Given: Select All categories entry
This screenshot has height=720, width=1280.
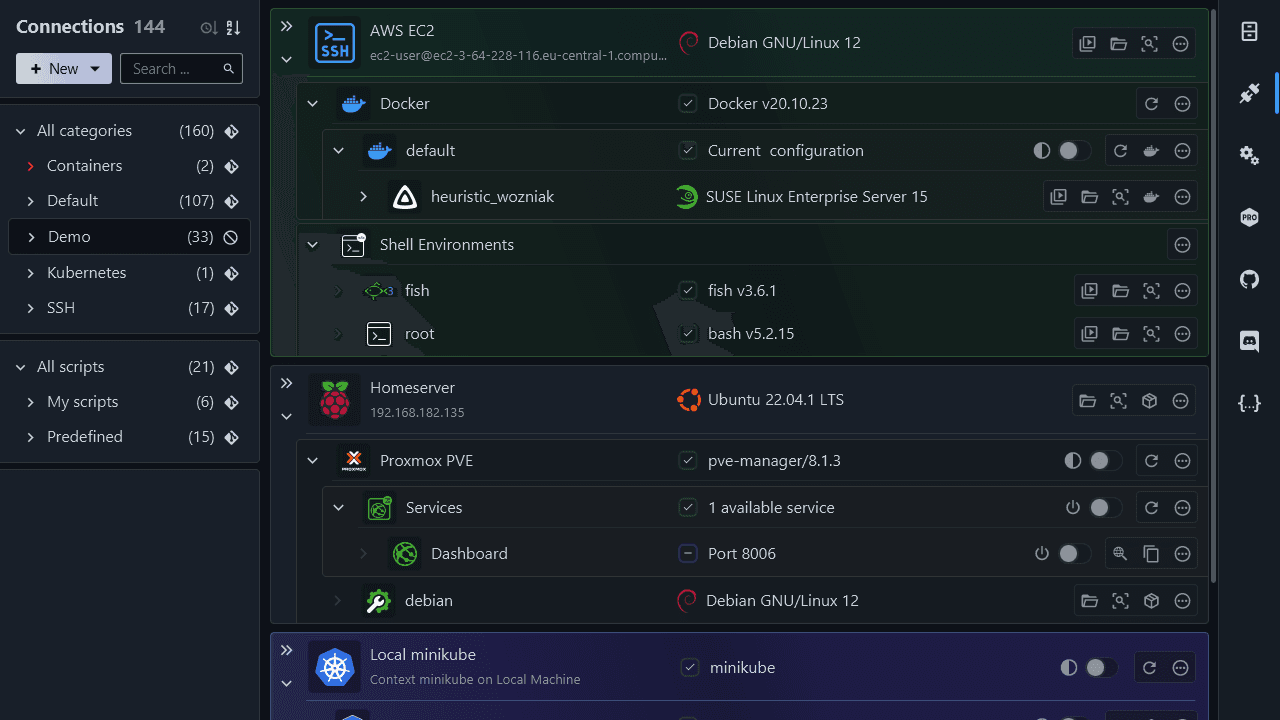Looking at the screenshot, I should pyautogui.click(x=129, y=131).
